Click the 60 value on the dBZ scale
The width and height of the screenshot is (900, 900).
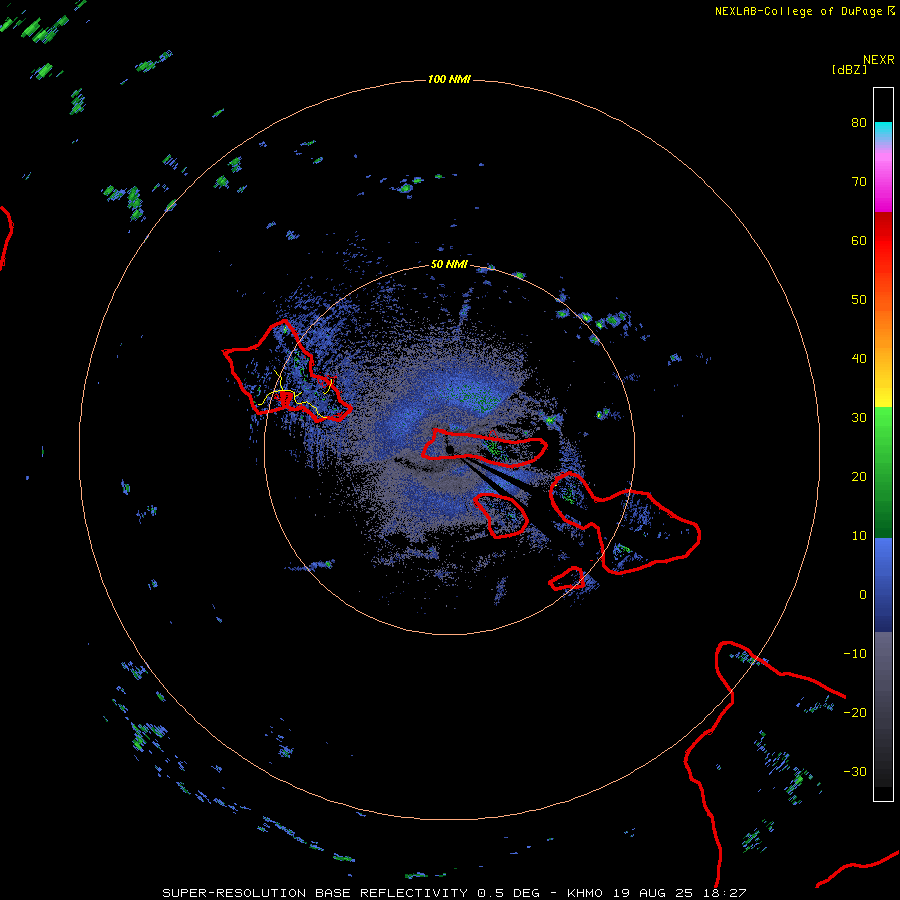859,241
